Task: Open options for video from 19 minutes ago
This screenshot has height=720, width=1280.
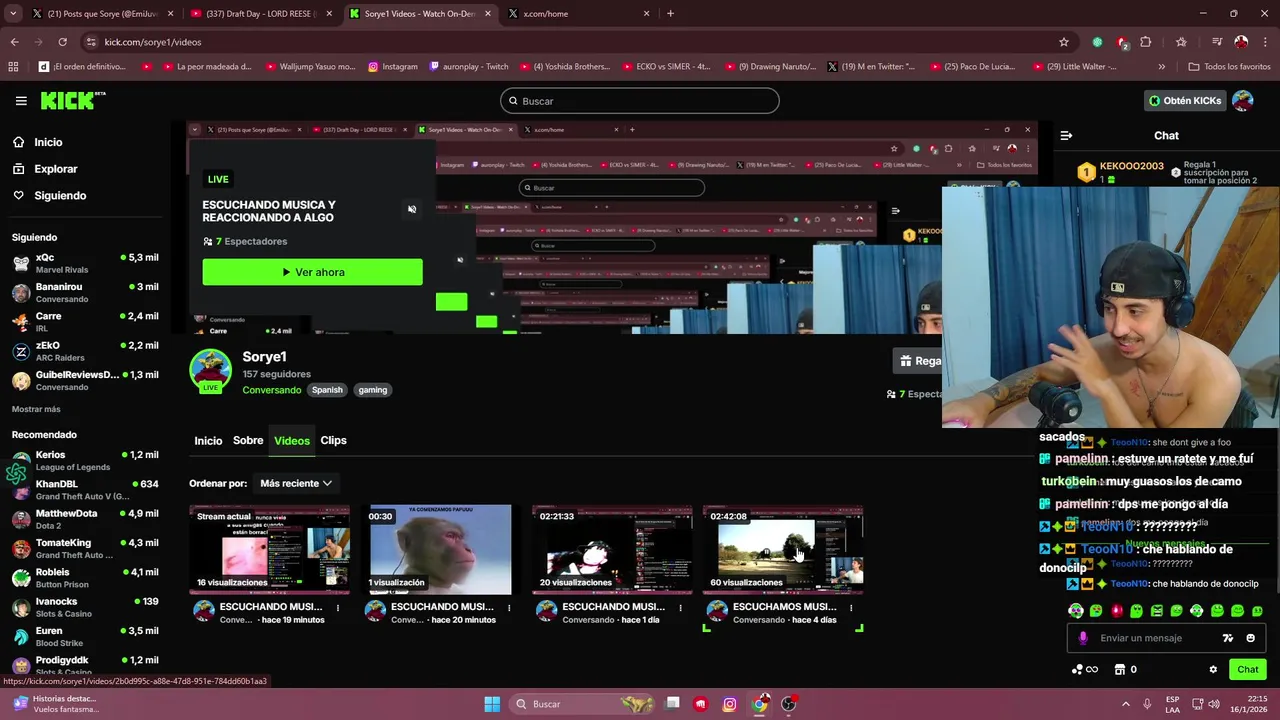Action: coord(338,607)
